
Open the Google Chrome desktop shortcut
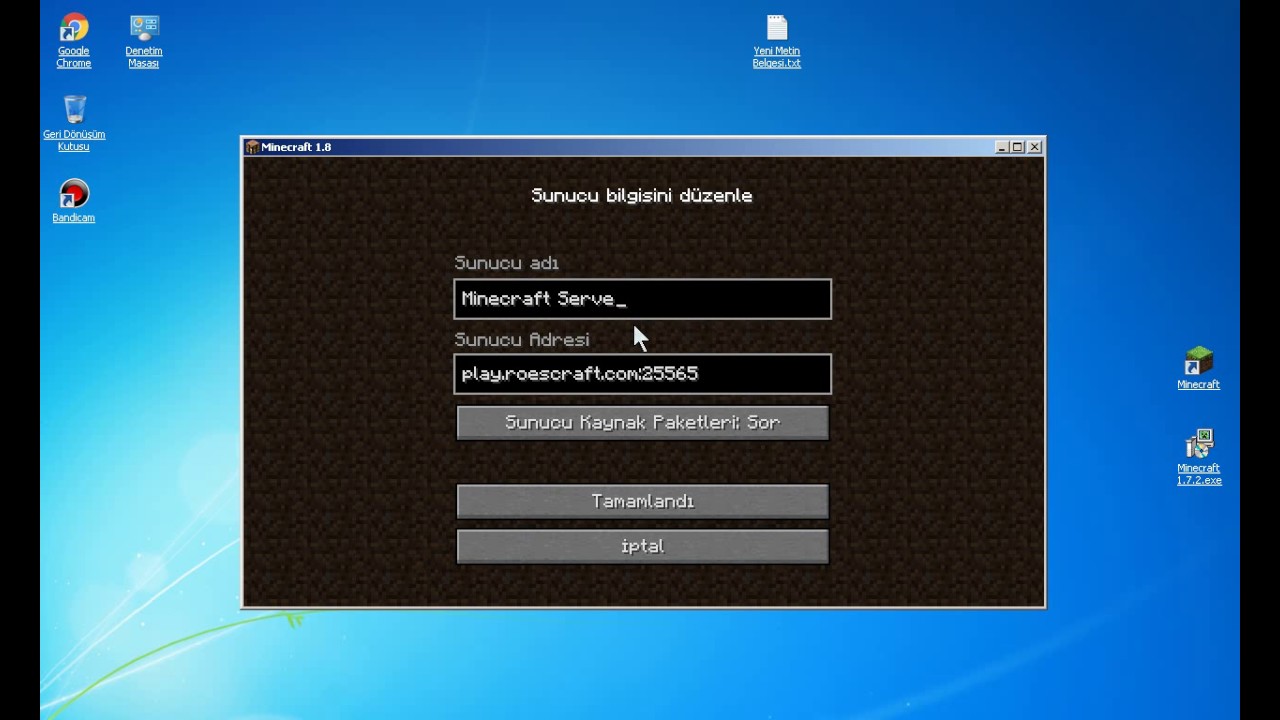pyautogui.click(x=73, y=40)
